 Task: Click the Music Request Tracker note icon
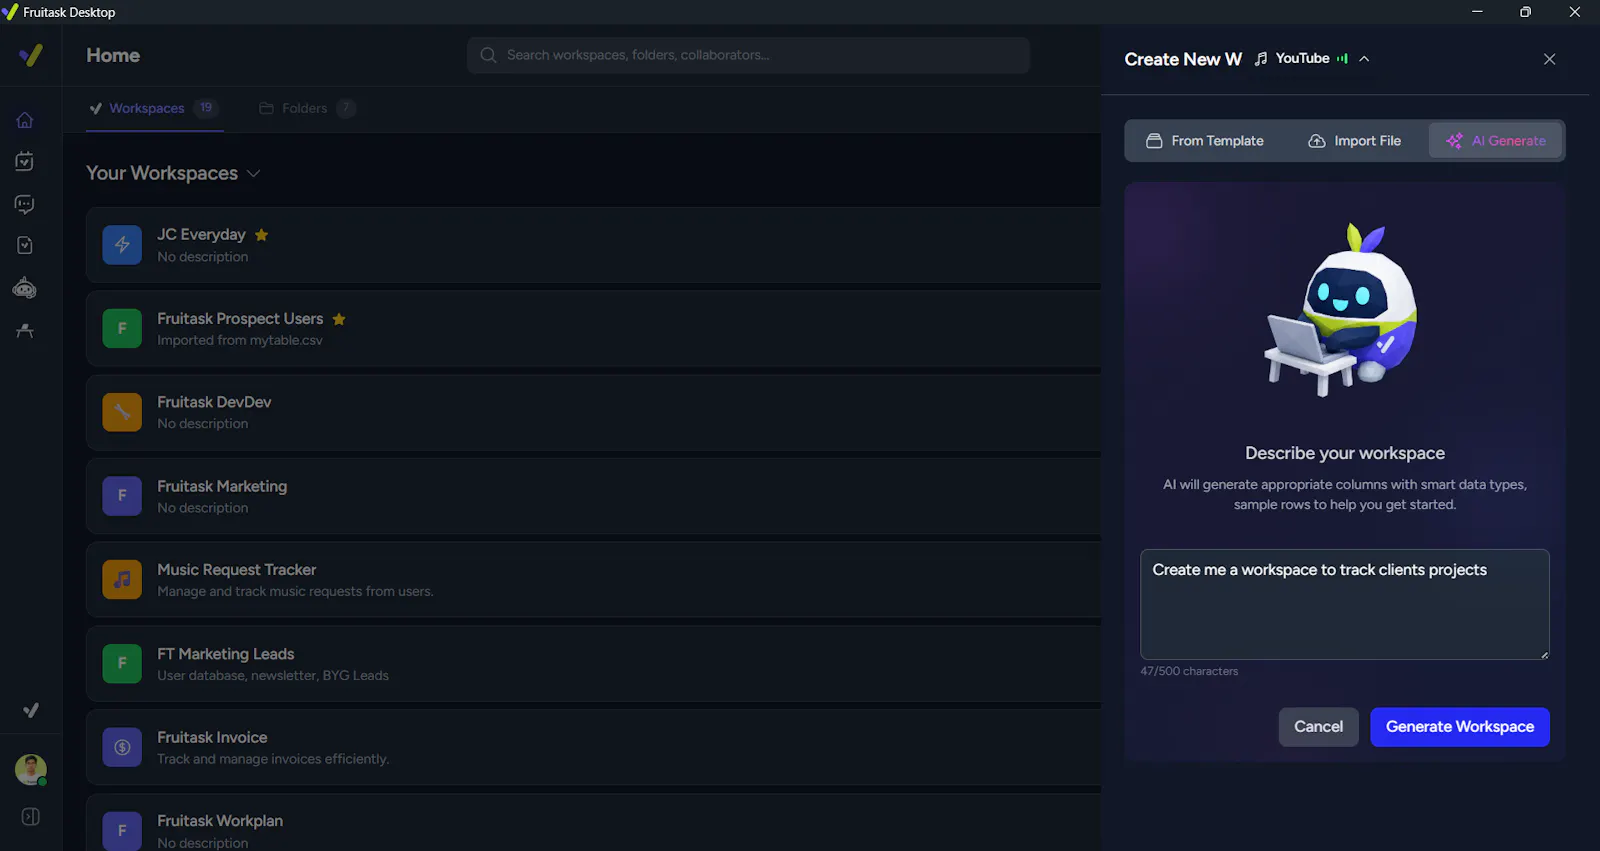[122, 580]
